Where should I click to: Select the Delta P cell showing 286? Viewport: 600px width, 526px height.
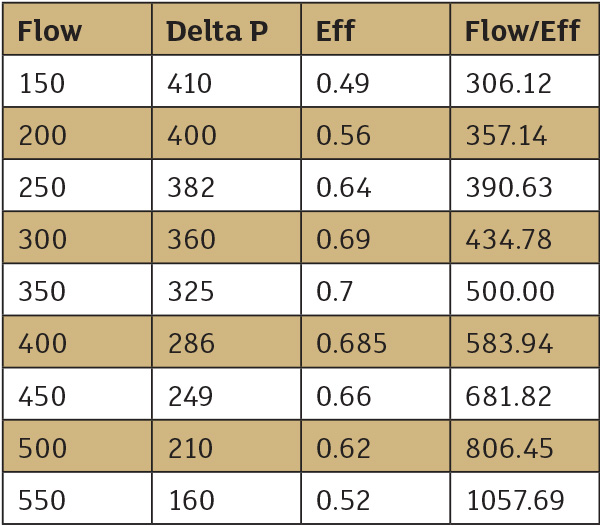[191, 344]
